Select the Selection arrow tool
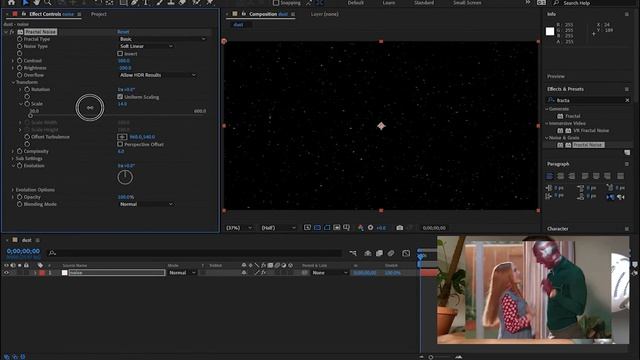 click(25, 2)
